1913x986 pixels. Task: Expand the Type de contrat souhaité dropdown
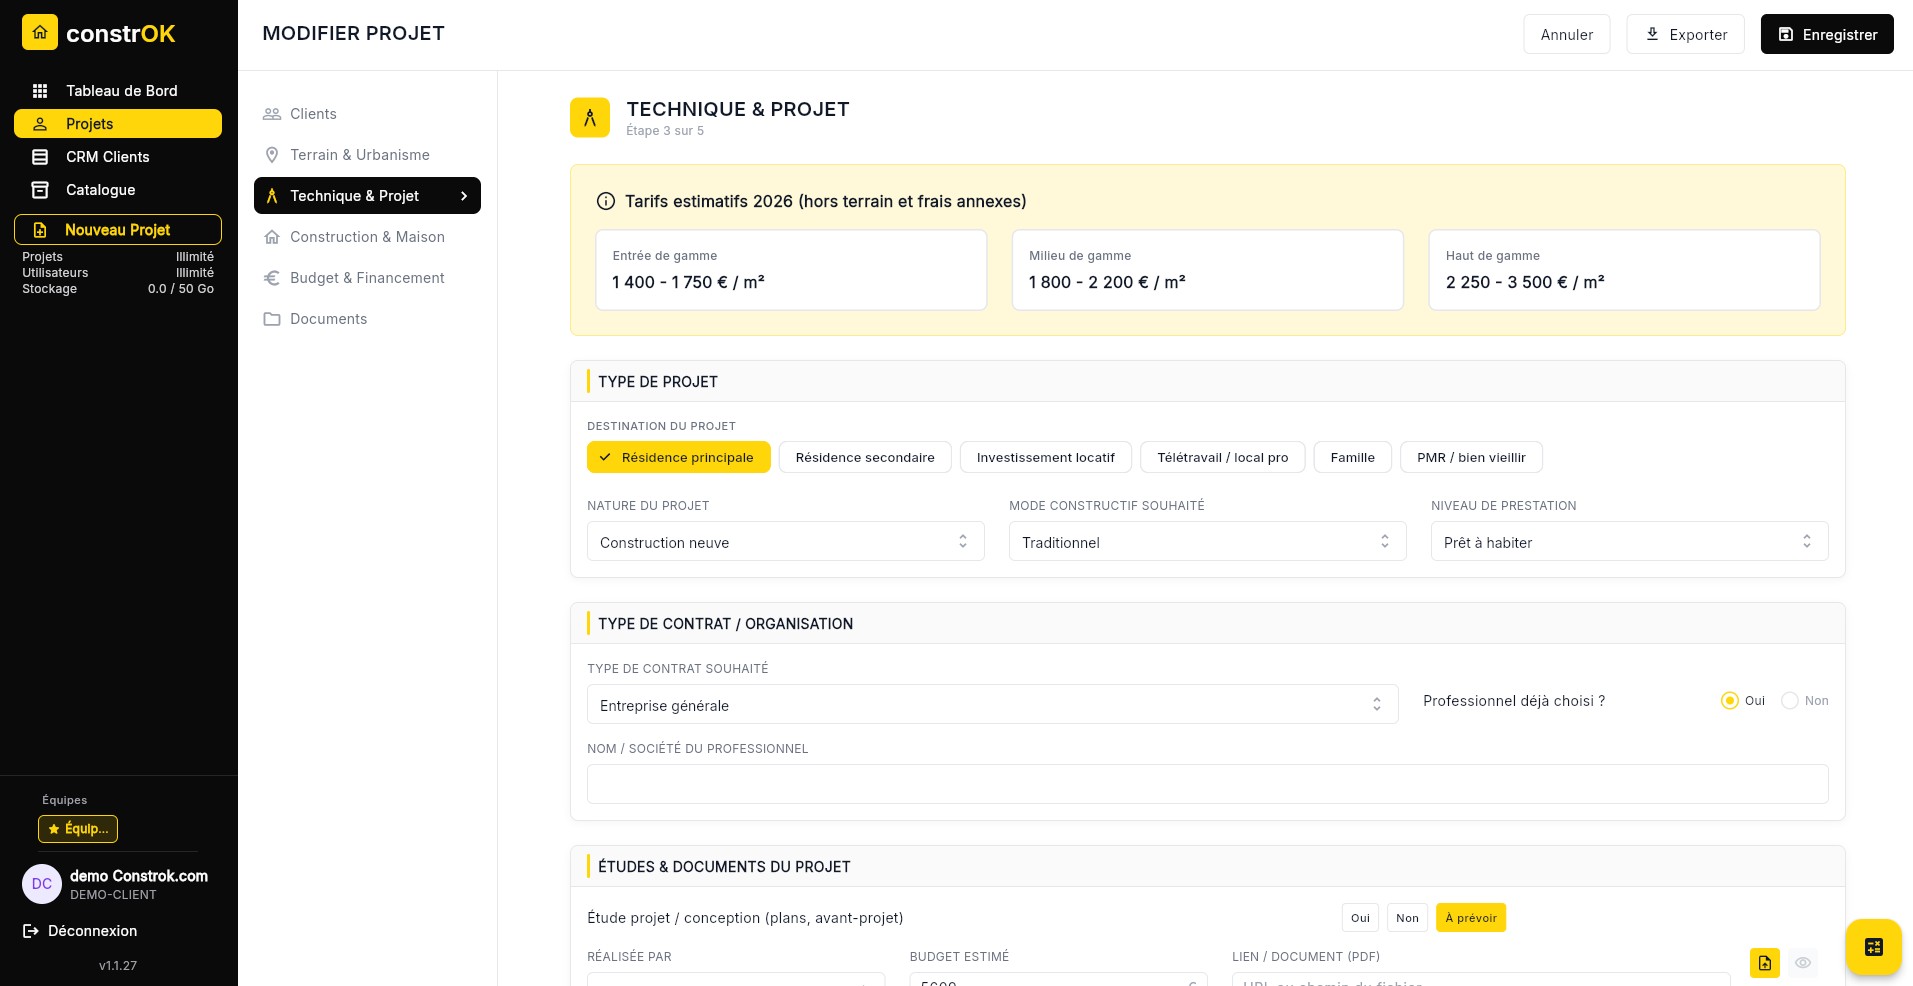click(x=992, y=705)
